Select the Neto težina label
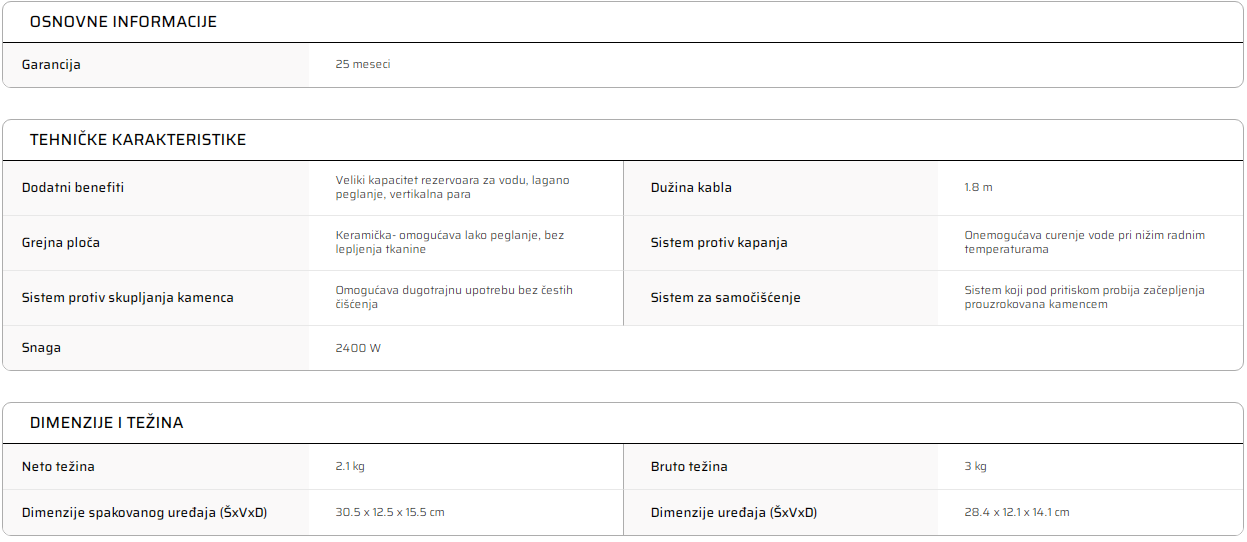 point(58,467)
